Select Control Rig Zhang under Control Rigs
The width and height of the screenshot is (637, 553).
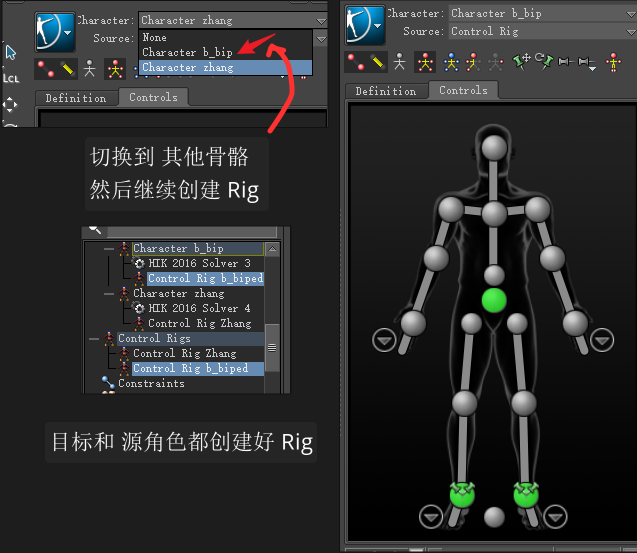[x=184, y=353]
